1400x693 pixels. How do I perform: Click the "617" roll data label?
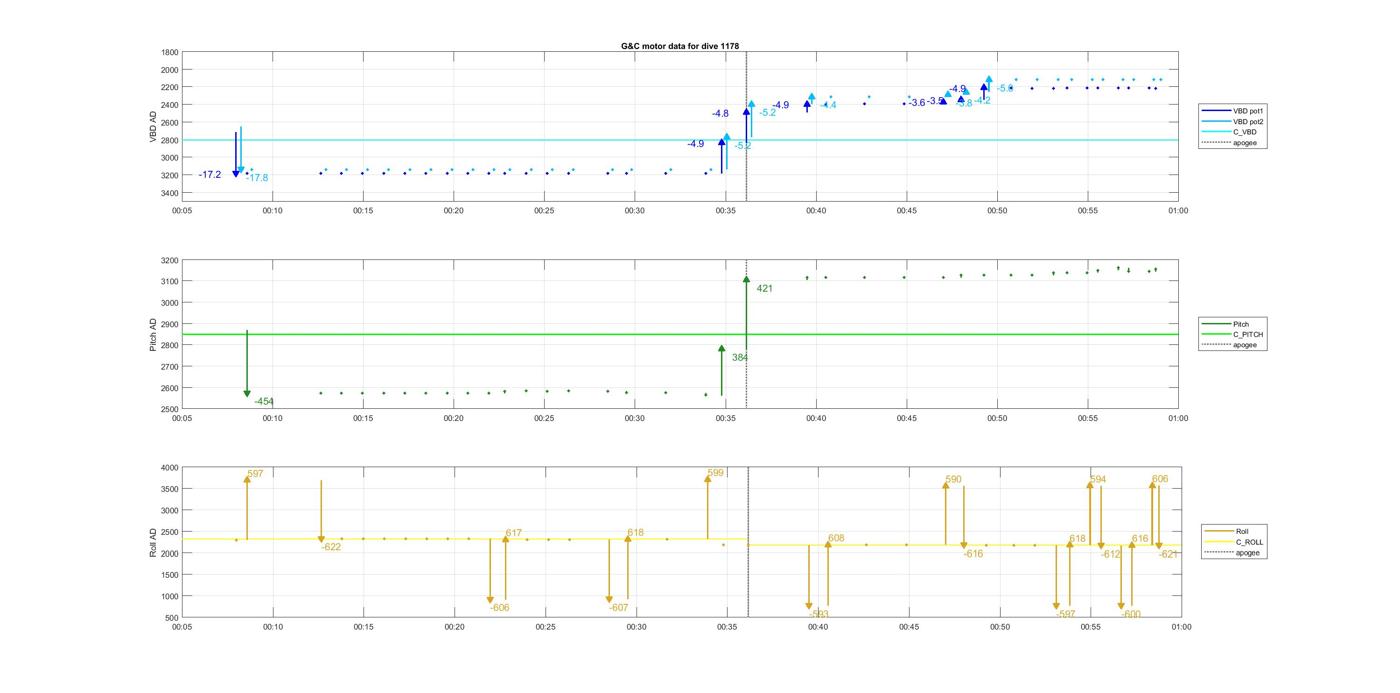(x=514, y=533)
